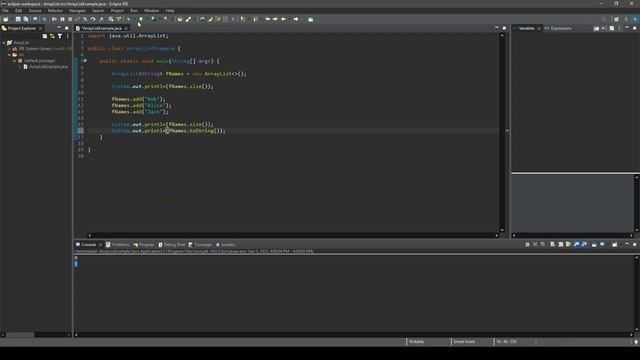Click the Forward navigation arrow in toolbar
The height and width of the screenshot is (360, 640).
point(296,19)
